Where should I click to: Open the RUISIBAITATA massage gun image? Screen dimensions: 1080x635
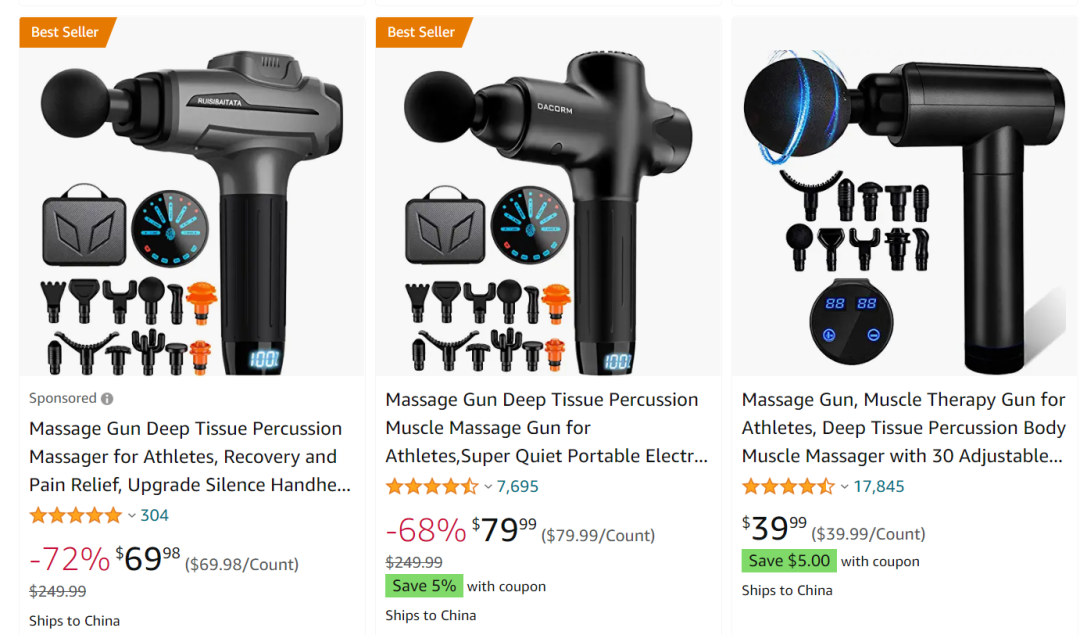coord(192,196)
